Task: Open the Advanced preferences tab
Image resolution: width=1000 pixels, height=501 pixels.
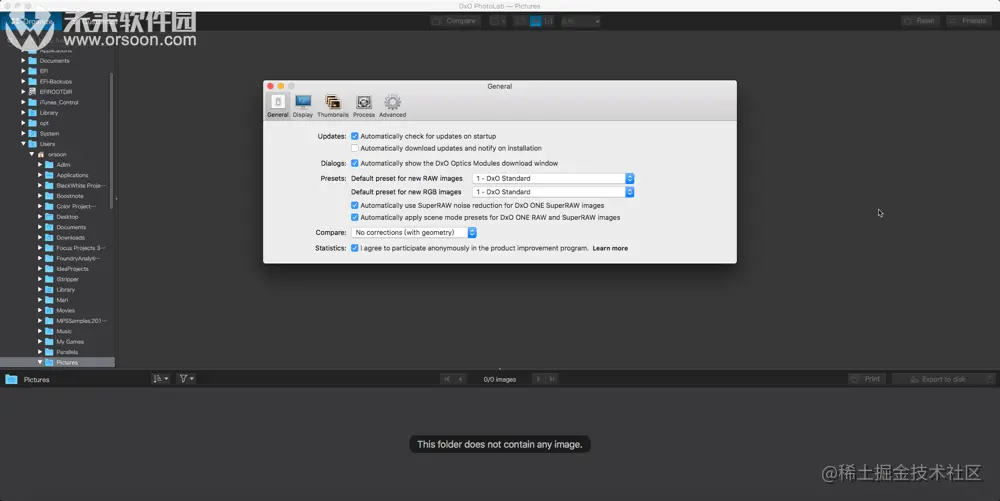Action: click(x=392, y=106)
